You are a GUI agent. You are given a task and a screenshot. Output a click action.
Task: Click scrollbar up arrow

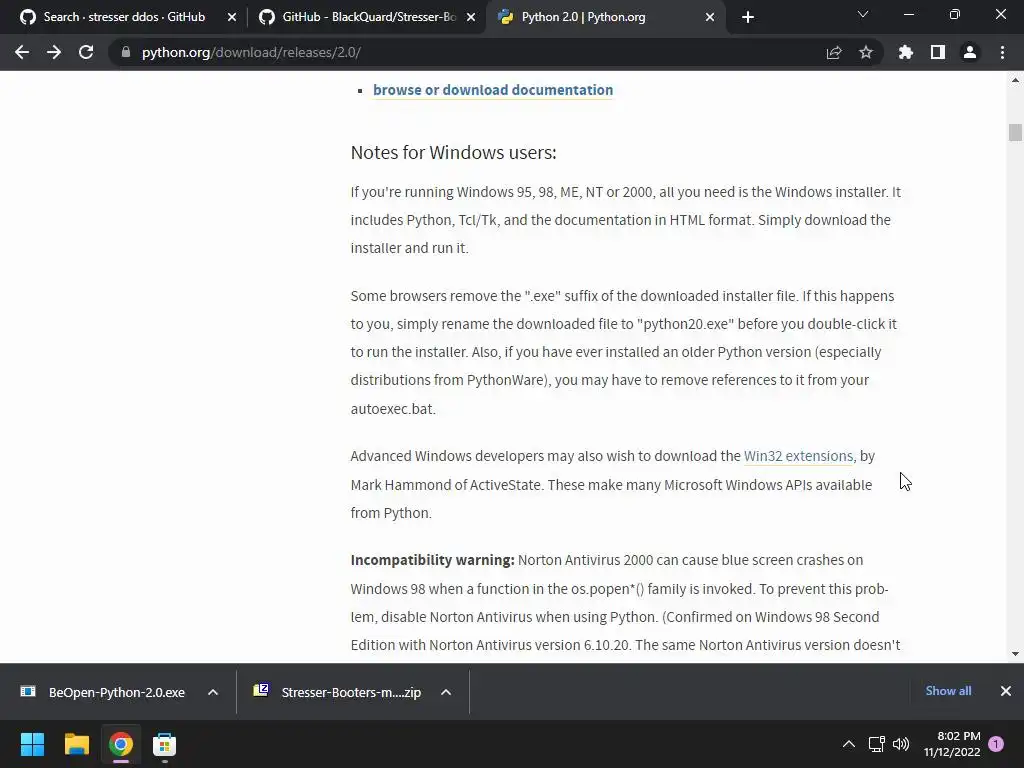[x=1015, y=80]
